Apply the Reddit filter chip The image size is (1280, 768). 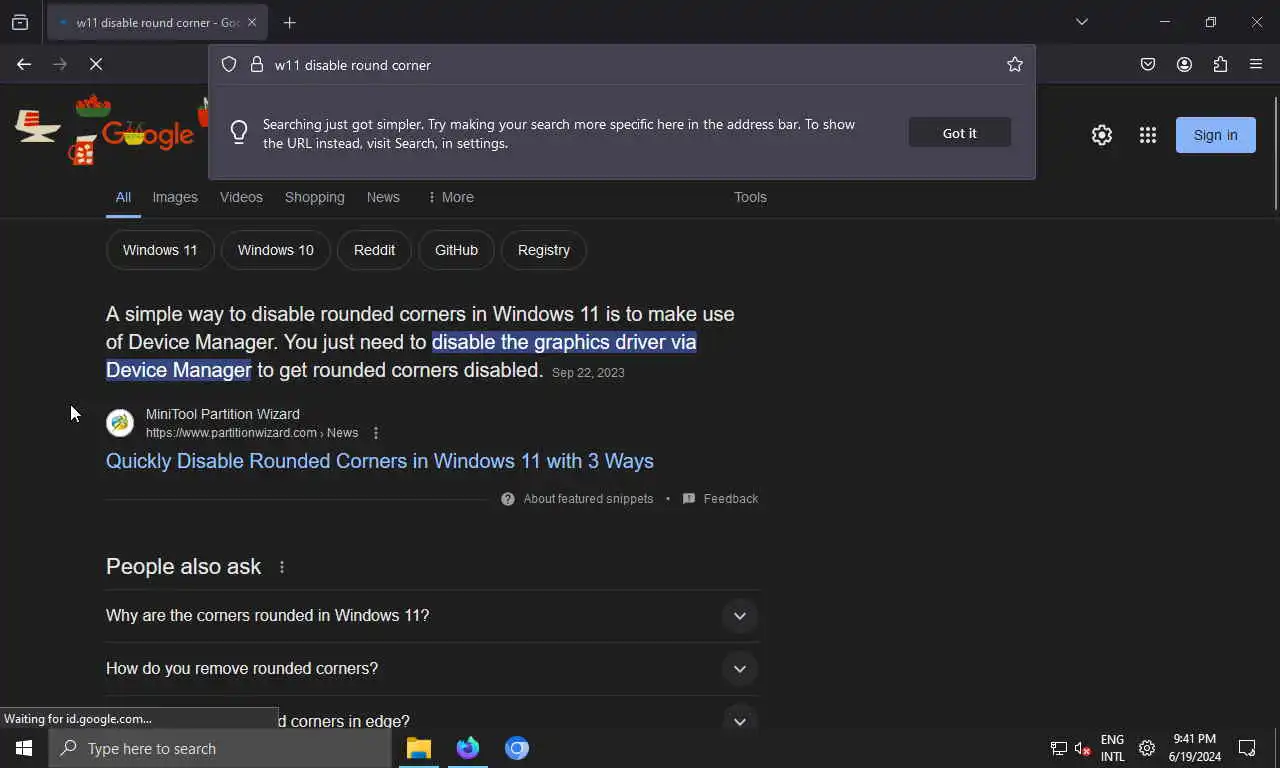click(x=374, y=250)
